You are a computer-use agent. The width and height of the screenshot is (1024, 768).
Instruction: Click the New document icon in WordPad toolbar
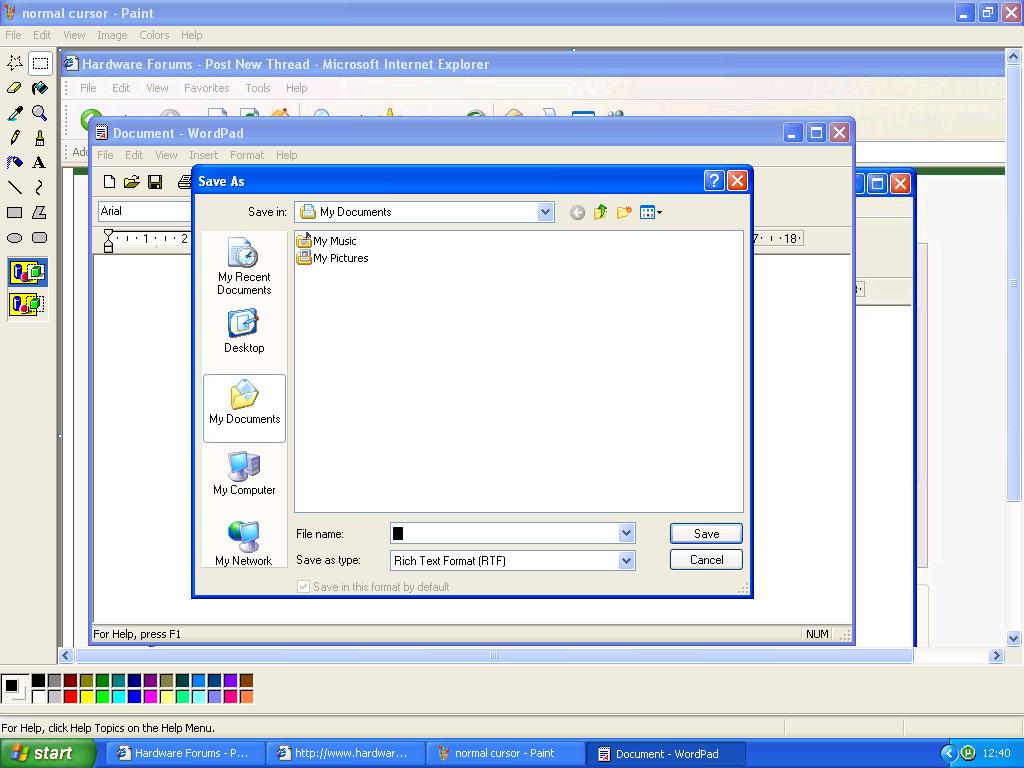pos(109,182)
